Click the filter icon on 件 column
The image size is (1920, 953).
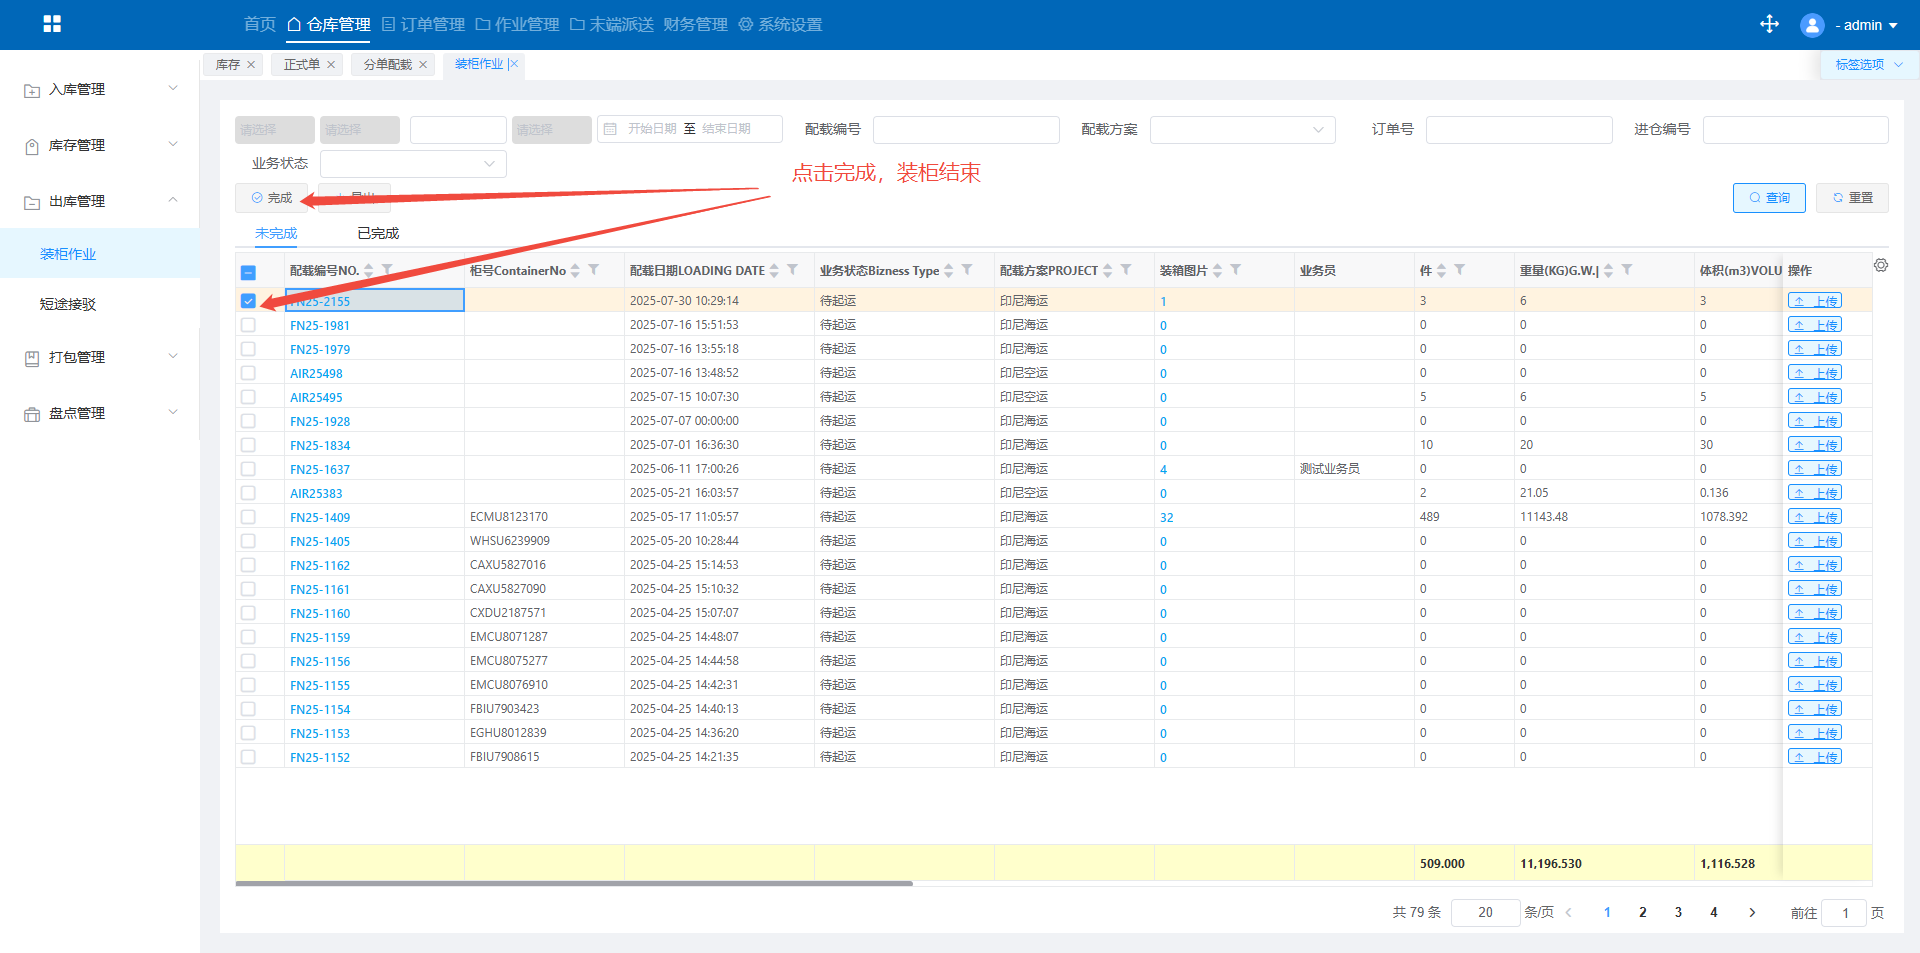[1459, 270]
